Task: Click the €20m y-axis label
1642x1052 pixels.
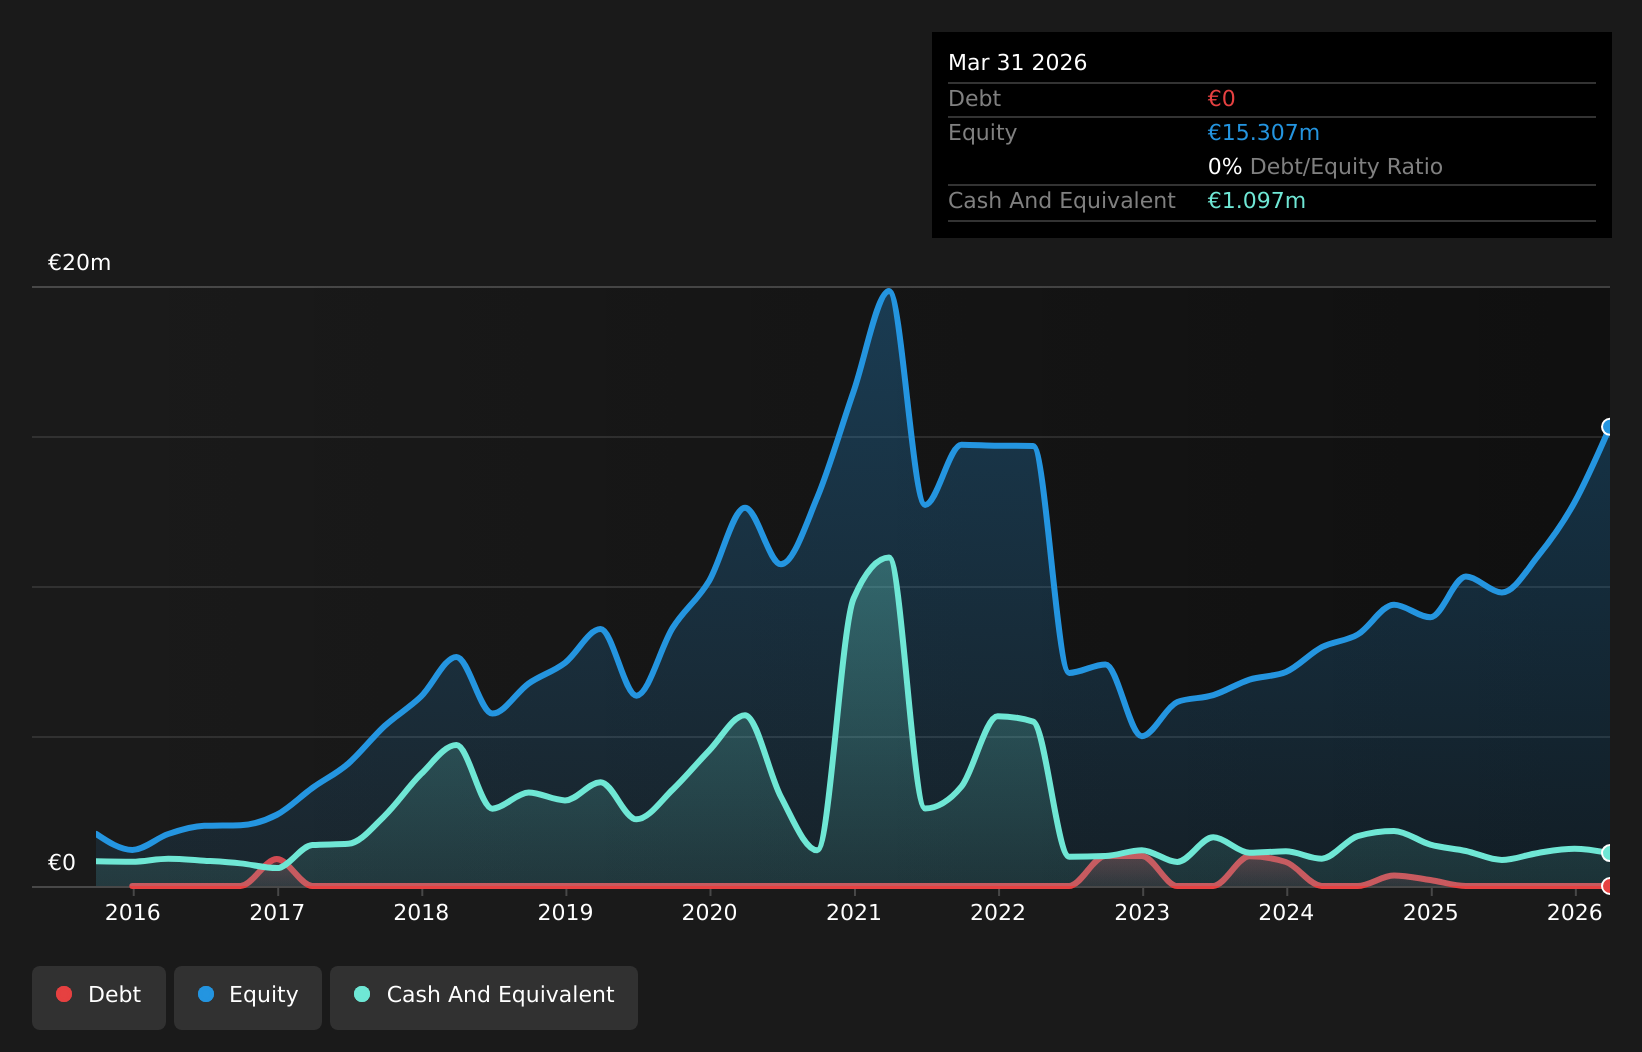Action: 80,263
